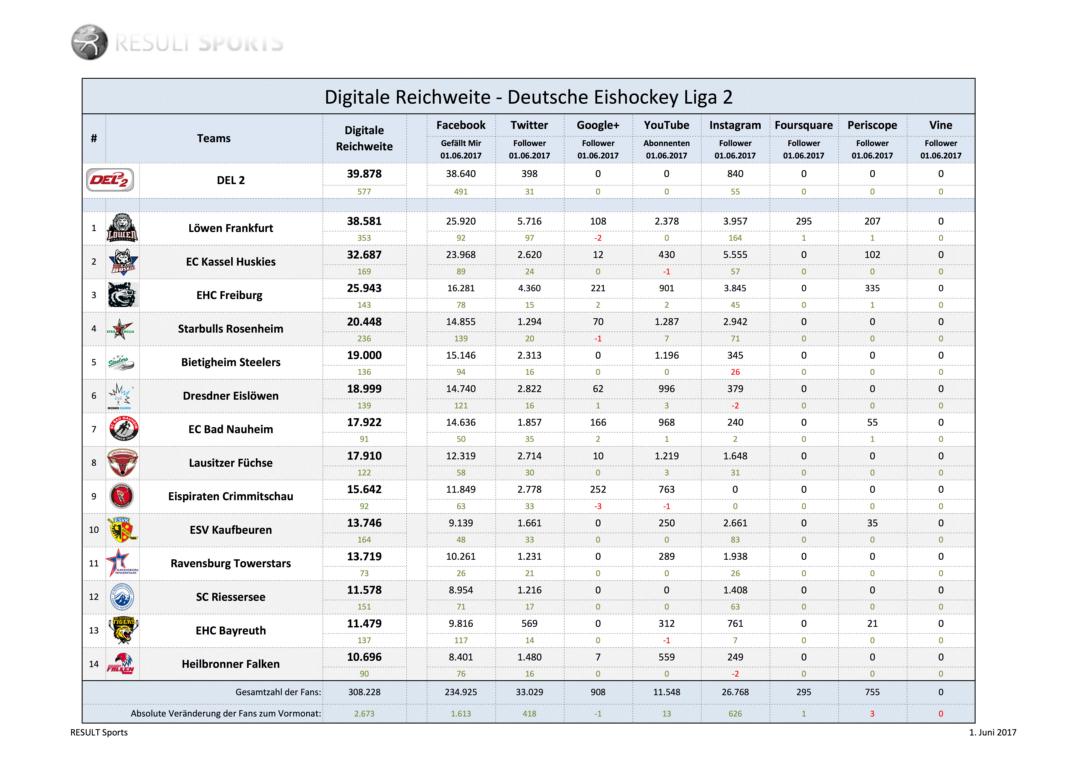1087x768 pixels.
Task: Select the footer date '1. Juni 2017'
Action: (993, 732)
